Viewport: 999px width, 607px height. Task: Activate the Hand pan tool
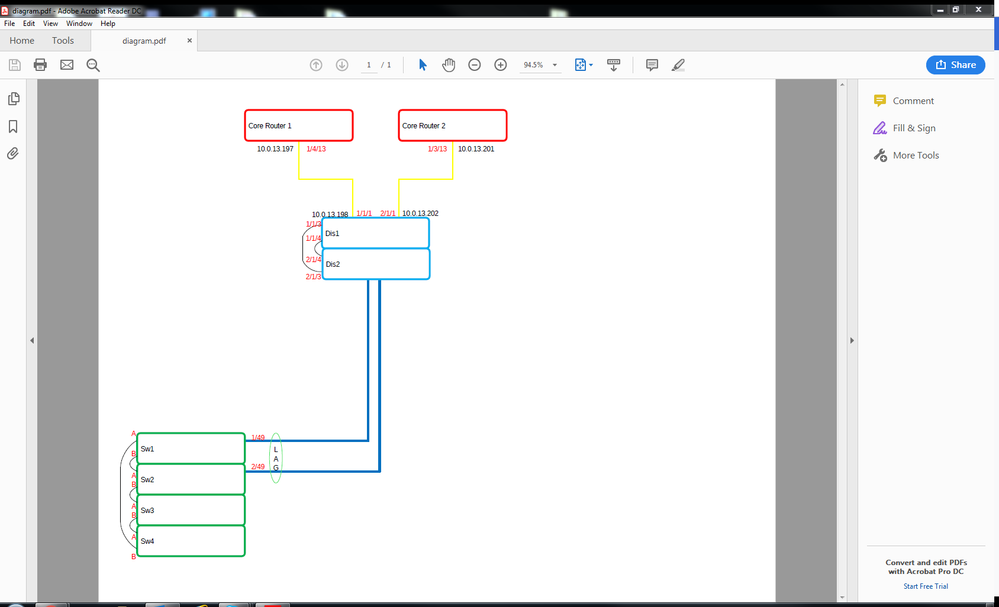point(449,65)
